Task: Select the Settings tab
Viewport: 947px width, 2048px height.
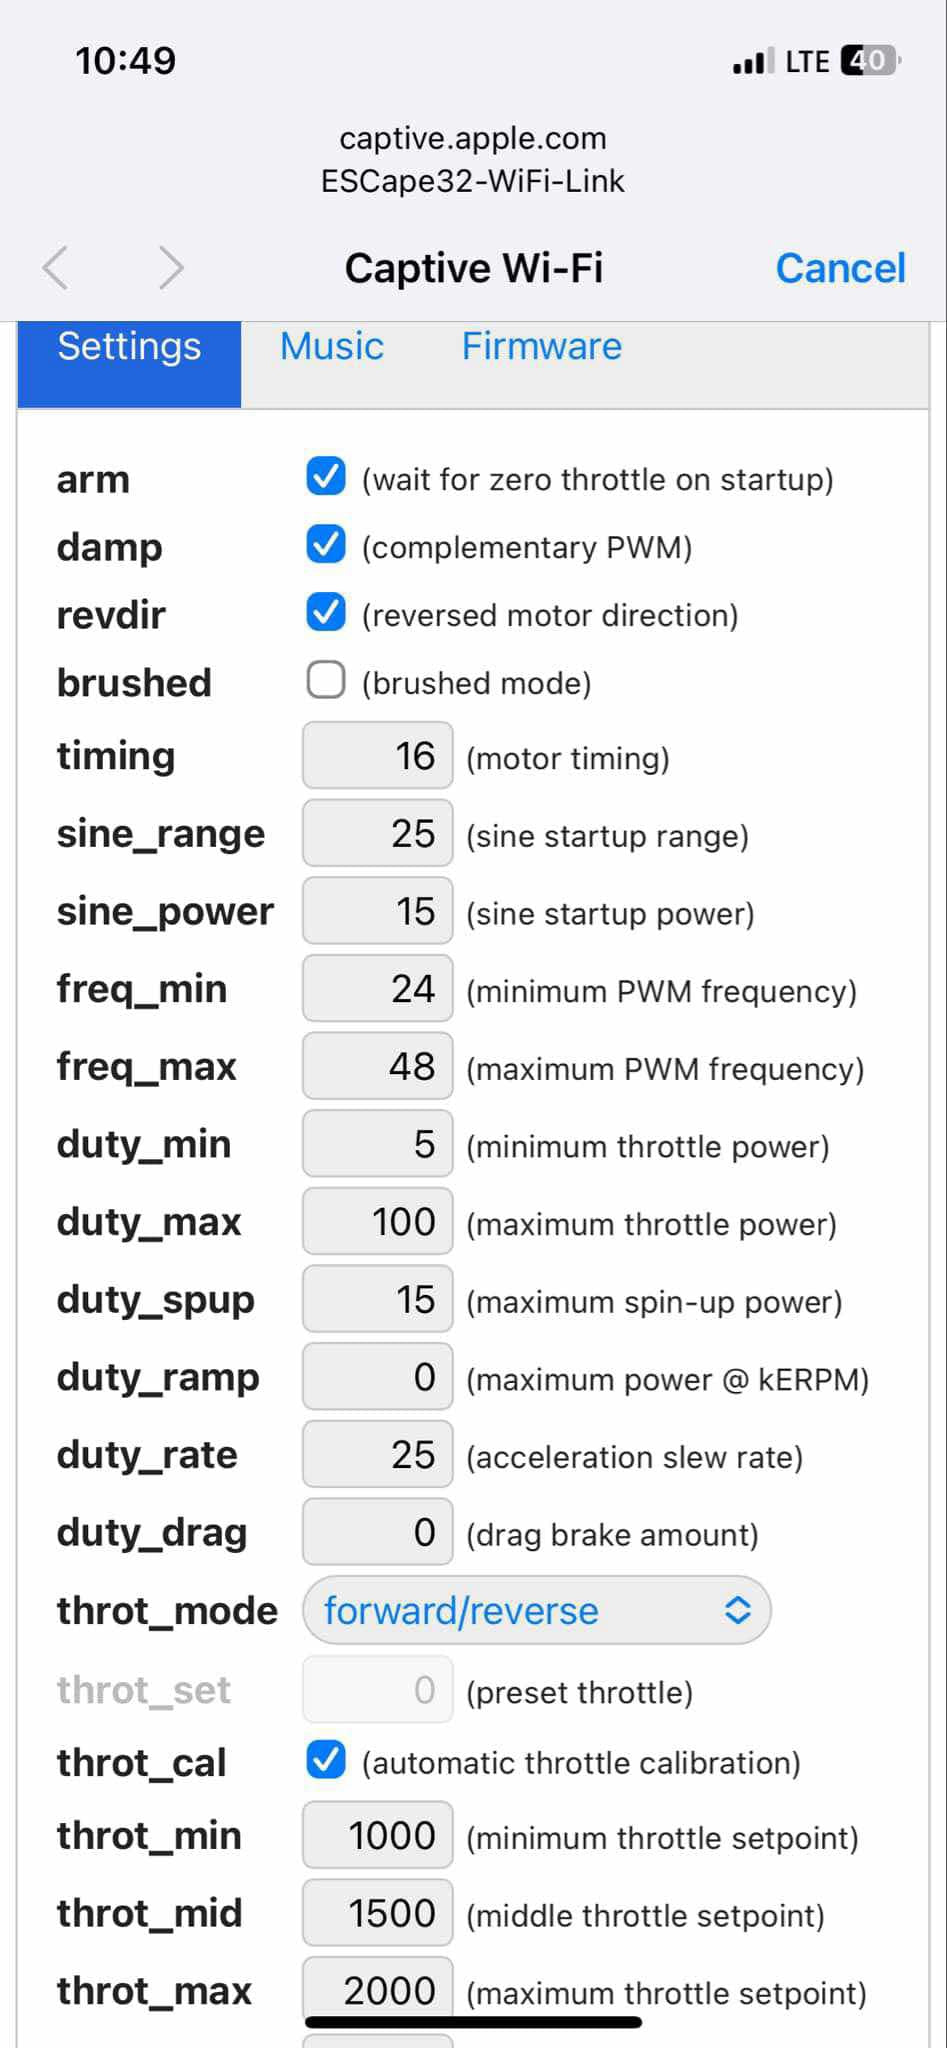Action: click(x=129, y=347)
